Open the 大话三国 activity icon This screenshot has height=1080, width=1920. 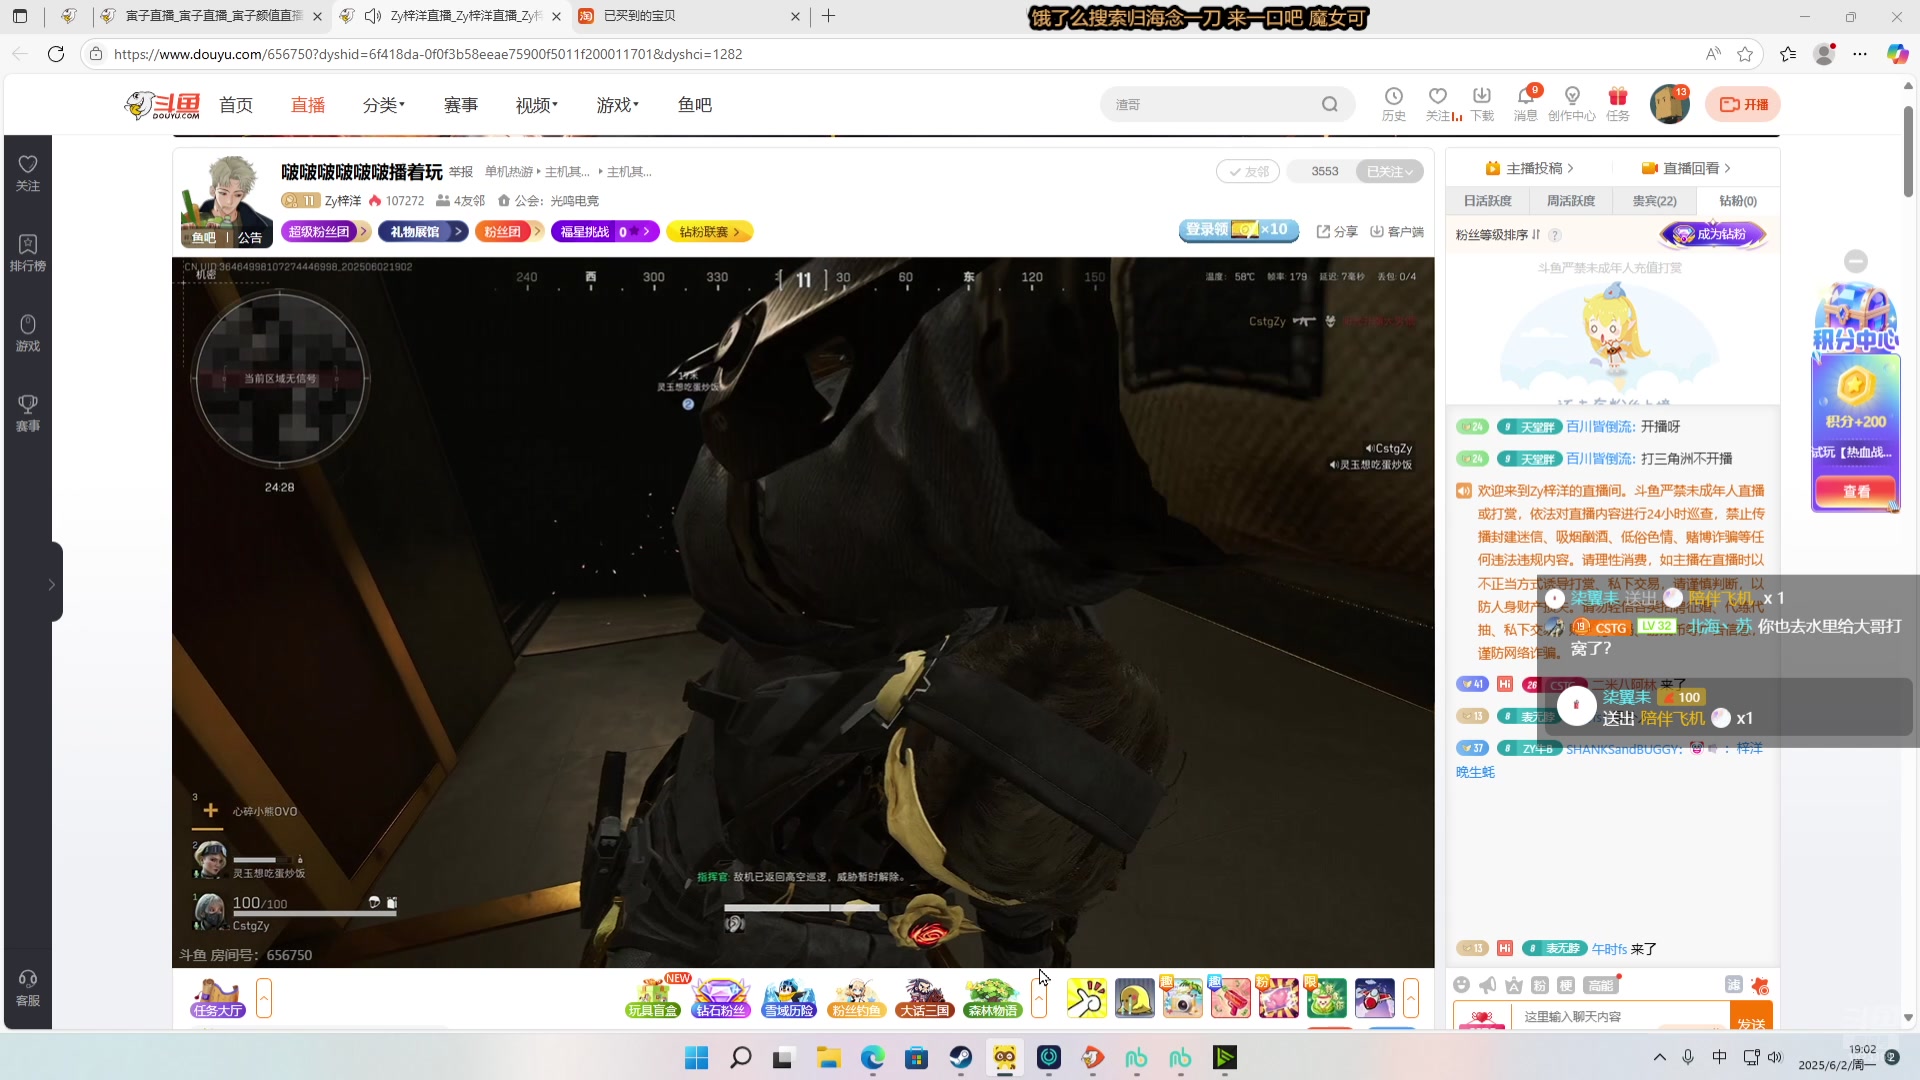924,997
